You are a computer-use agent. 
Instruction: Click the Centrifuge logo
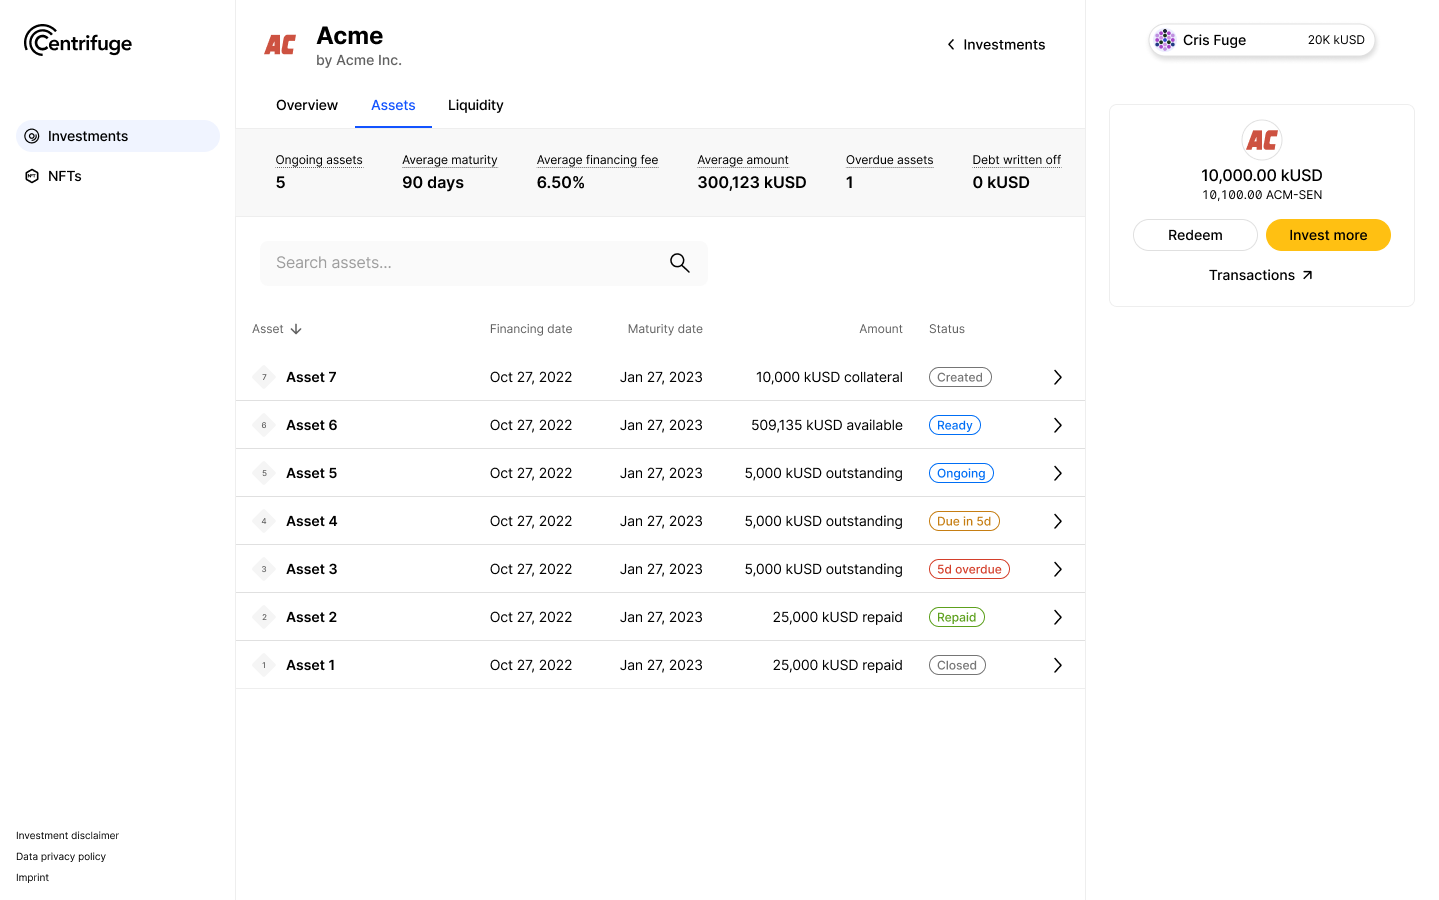click(78, 41)
